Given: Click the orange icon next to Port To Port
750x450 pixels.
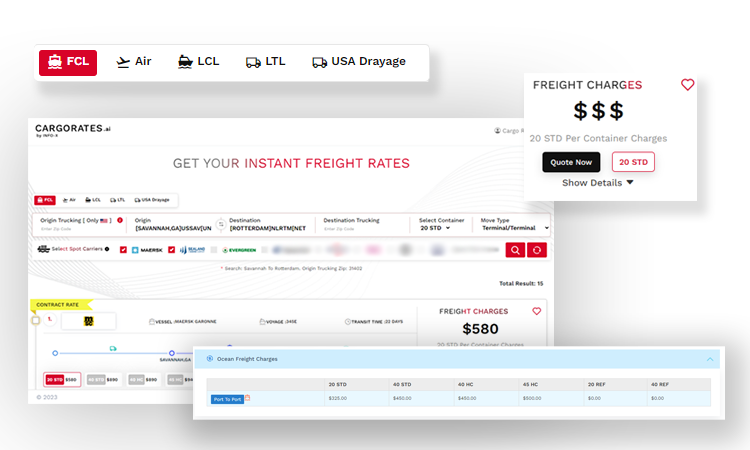Looking at the screenshot, I should click(x=247, y=398).
